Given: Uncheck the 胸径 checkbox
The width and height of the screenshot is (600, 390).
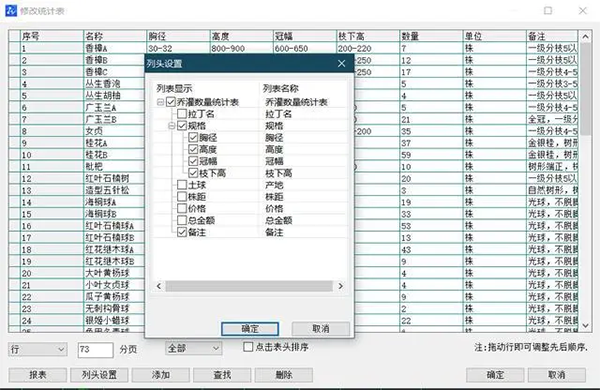Looking at the screenshot, I should click(193, 137).
